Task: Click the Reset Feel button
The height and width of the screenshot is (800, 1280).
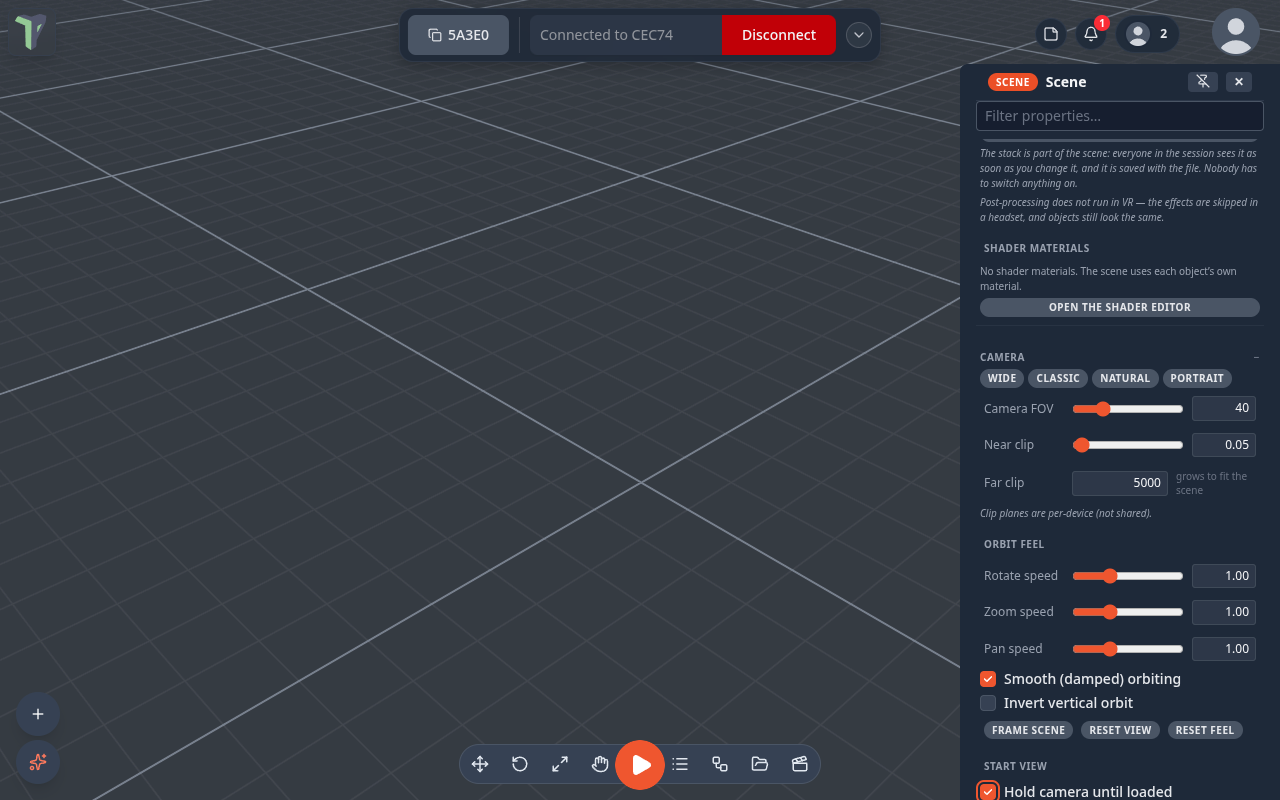Action: 1205,730
